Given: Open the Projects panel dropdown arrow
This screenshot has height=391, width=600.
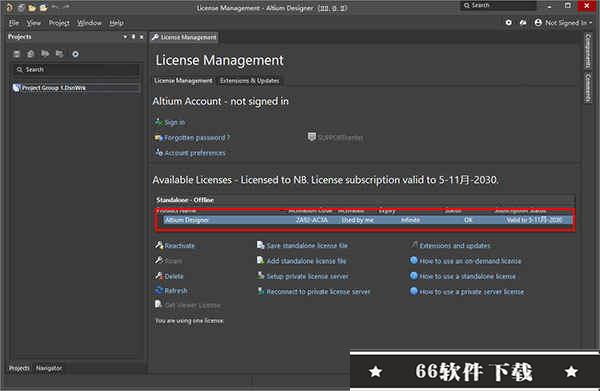Looking at the screenshot, I should 125,37.
